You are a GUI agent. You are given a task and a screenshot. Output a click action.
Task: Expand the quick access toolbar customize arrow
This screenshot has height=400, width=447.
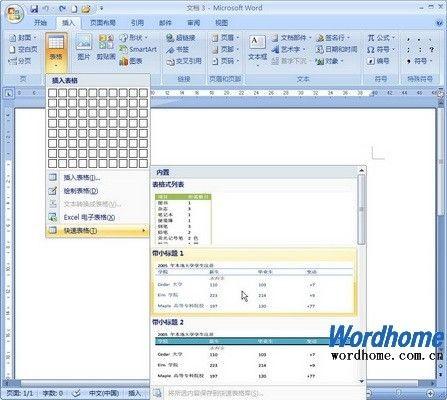point(102,9)
